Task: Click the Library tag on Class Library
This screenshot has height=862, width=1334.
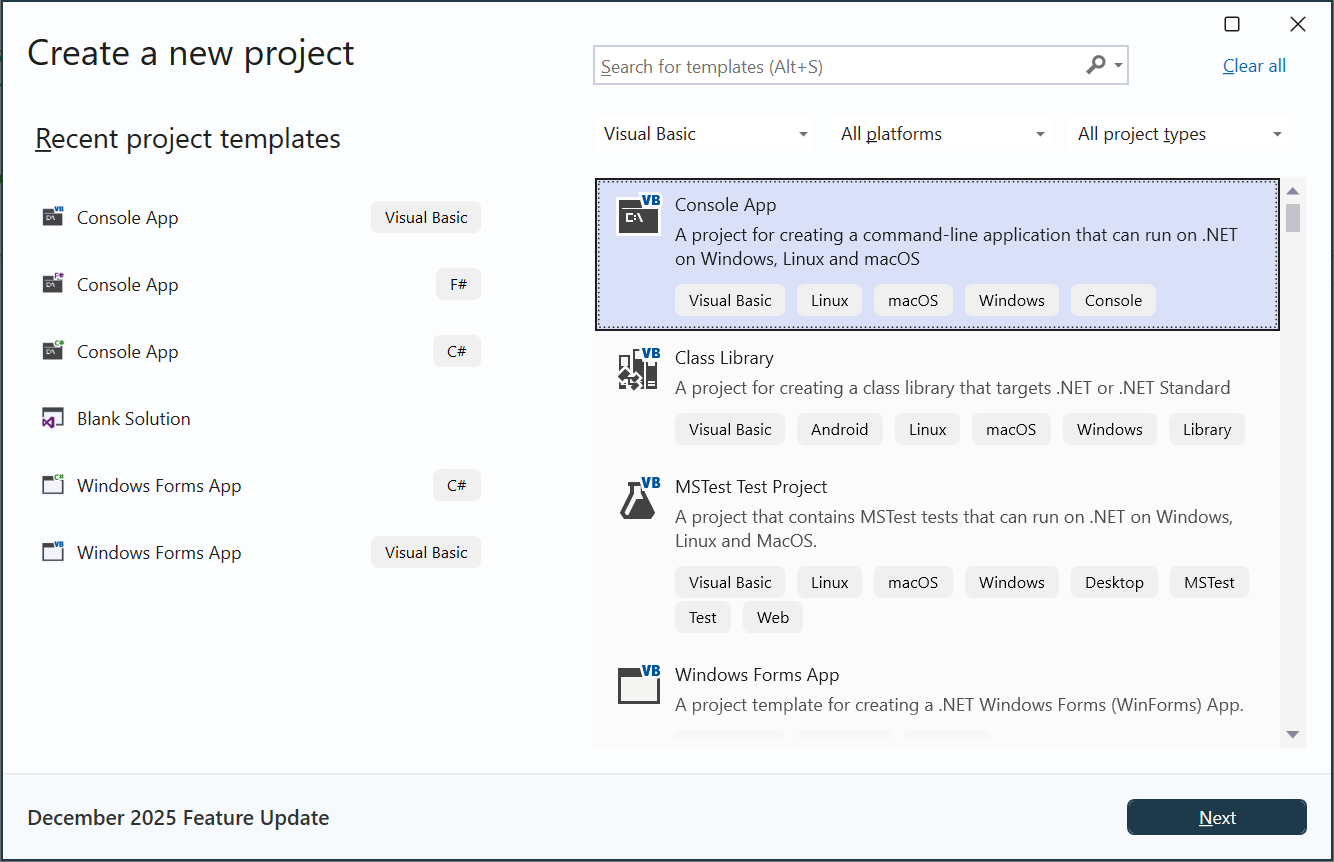Action: coord(1207,429)
